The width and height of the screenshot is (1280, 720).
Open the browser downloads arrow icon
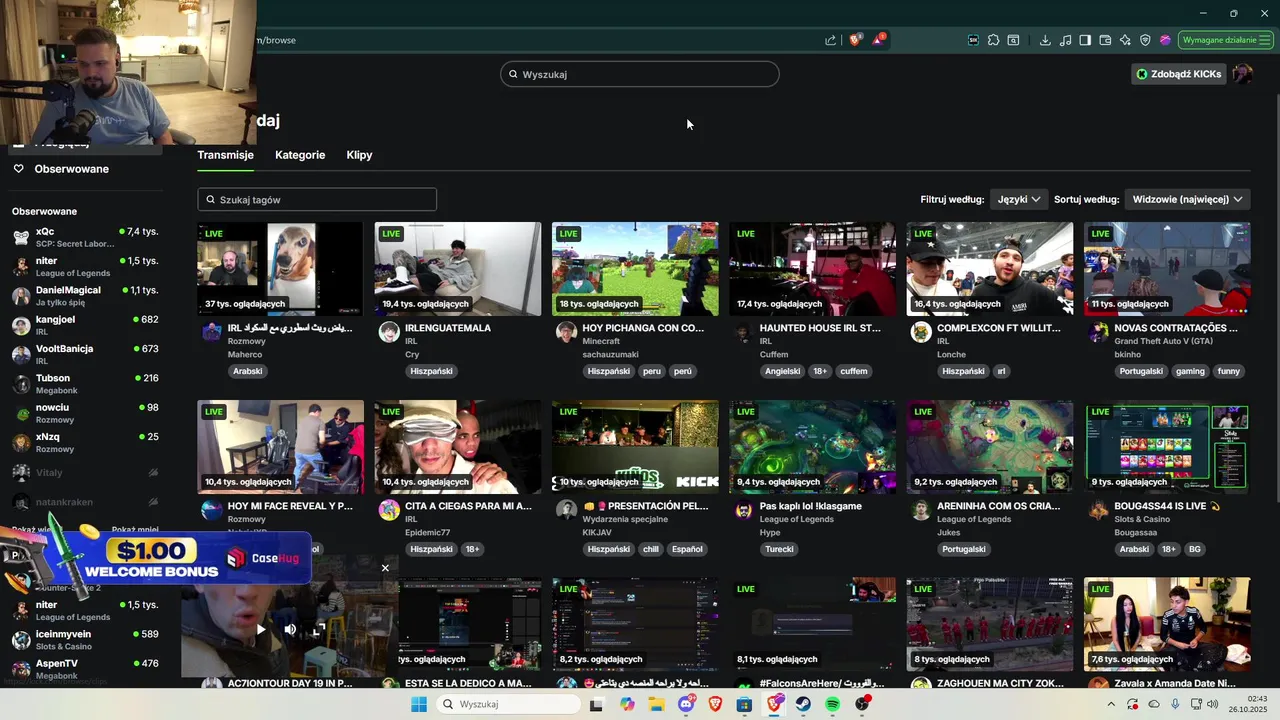1045,40
